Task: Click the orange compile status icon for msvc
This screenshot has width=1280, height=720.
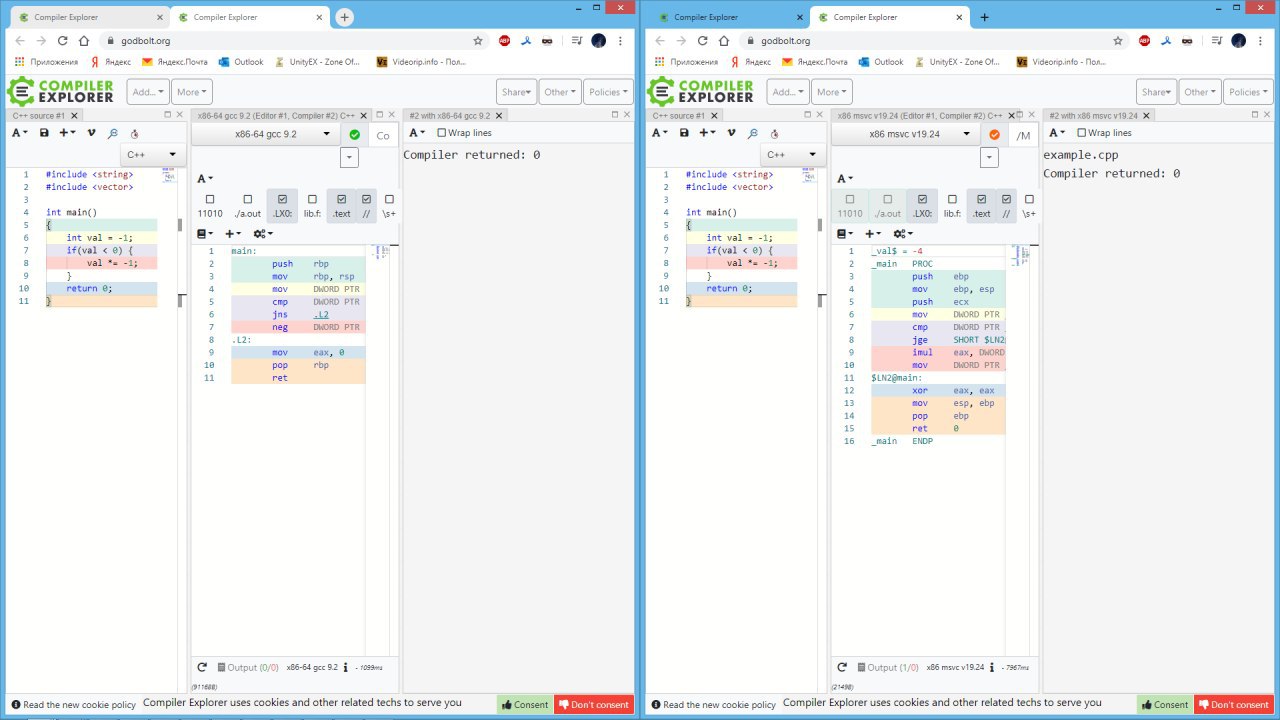Action: (995, 135)
